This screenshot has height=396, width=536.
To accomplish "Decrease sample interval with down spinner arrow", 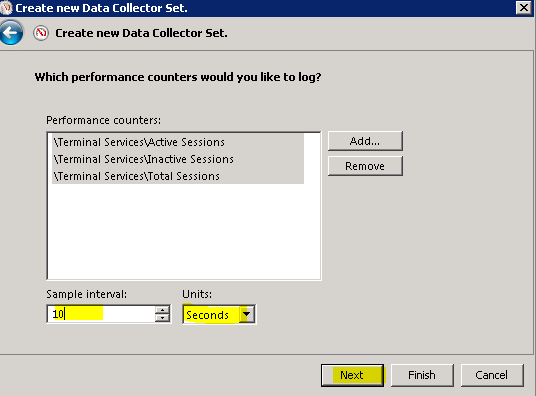I will [x=162, y=318].
